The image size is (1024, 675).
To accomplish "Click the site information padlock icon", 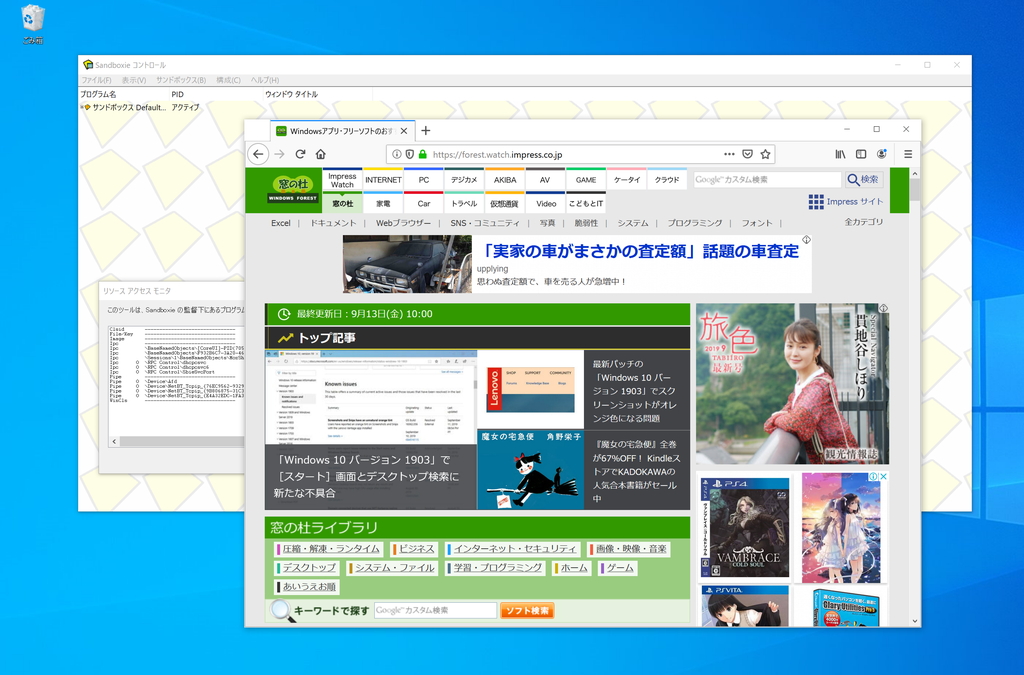I will (x=423, y=153).
